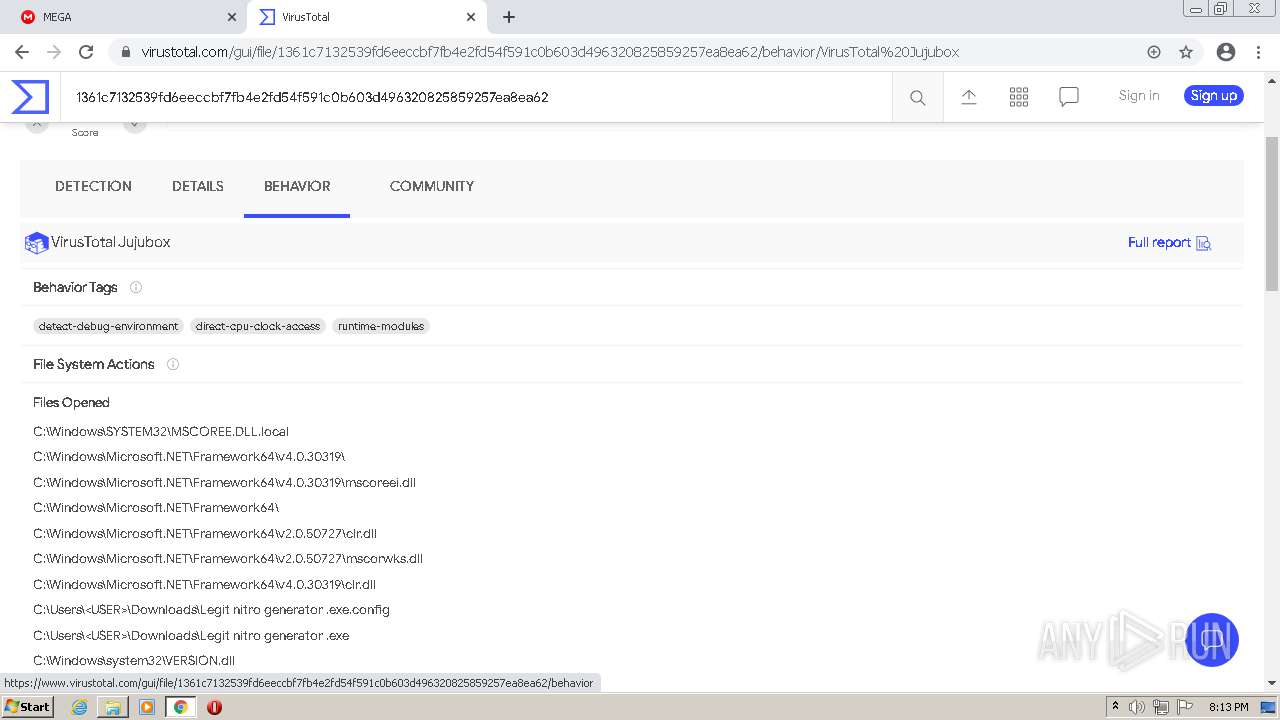The width and height of the screenshot is (1280, 720).
Task: Close the MEGA tab
Action: pyautogui.click(x=232, y=17)
